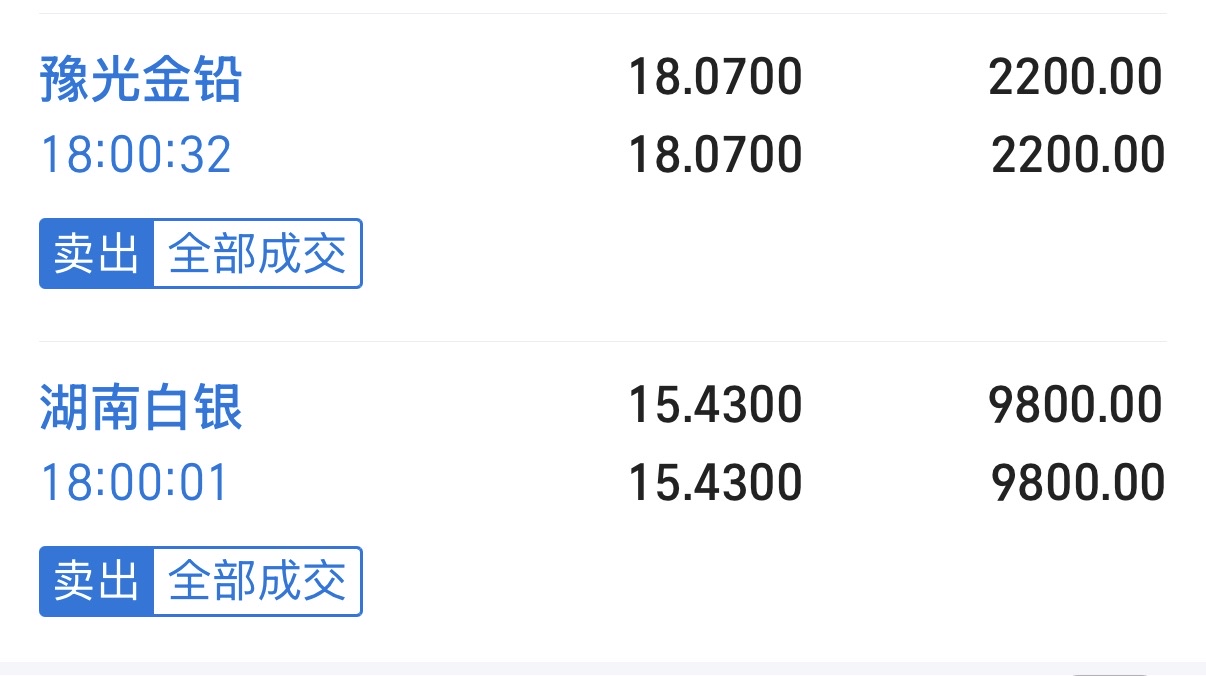The height and width of the screenshot is (676, 1206).
Task: Click the gray footer strip below the records
Action: (603, 669)
